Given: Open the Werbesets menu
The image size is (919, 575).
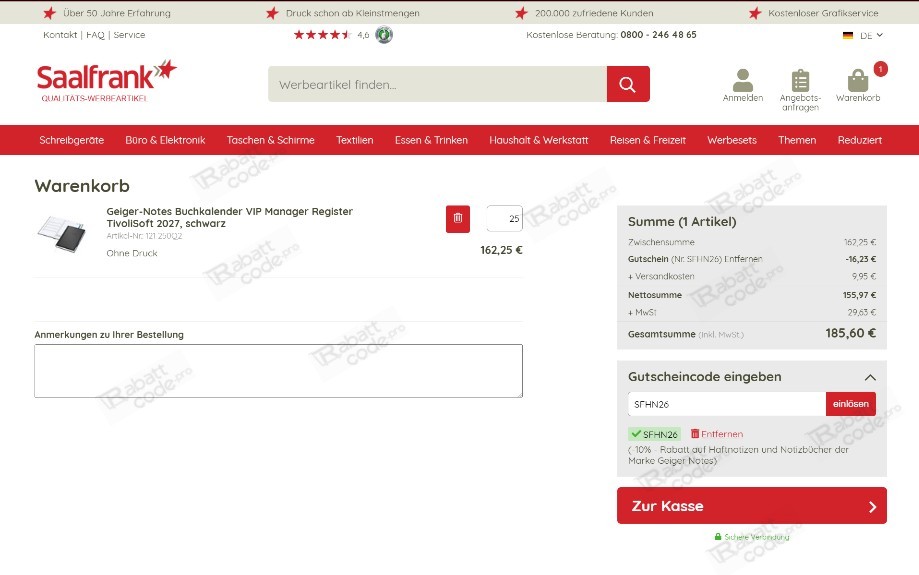Looking at the screenshot, I should pyautogui.click(x=732, y=140).
